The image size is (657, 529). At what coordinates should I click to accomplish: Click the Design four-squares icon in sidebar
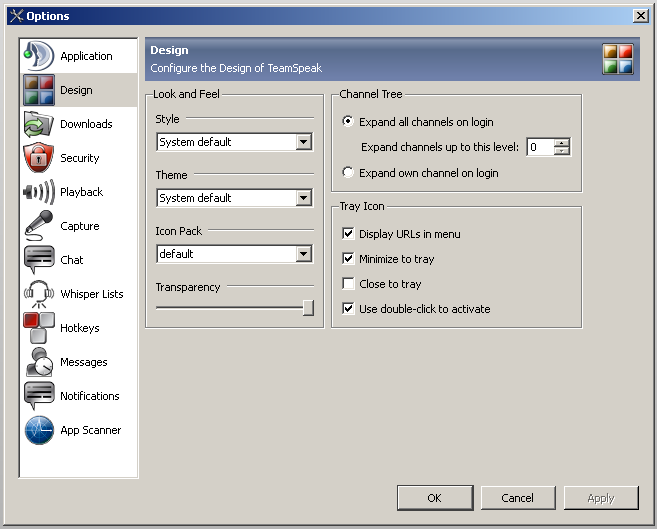[x=39, y=90]
